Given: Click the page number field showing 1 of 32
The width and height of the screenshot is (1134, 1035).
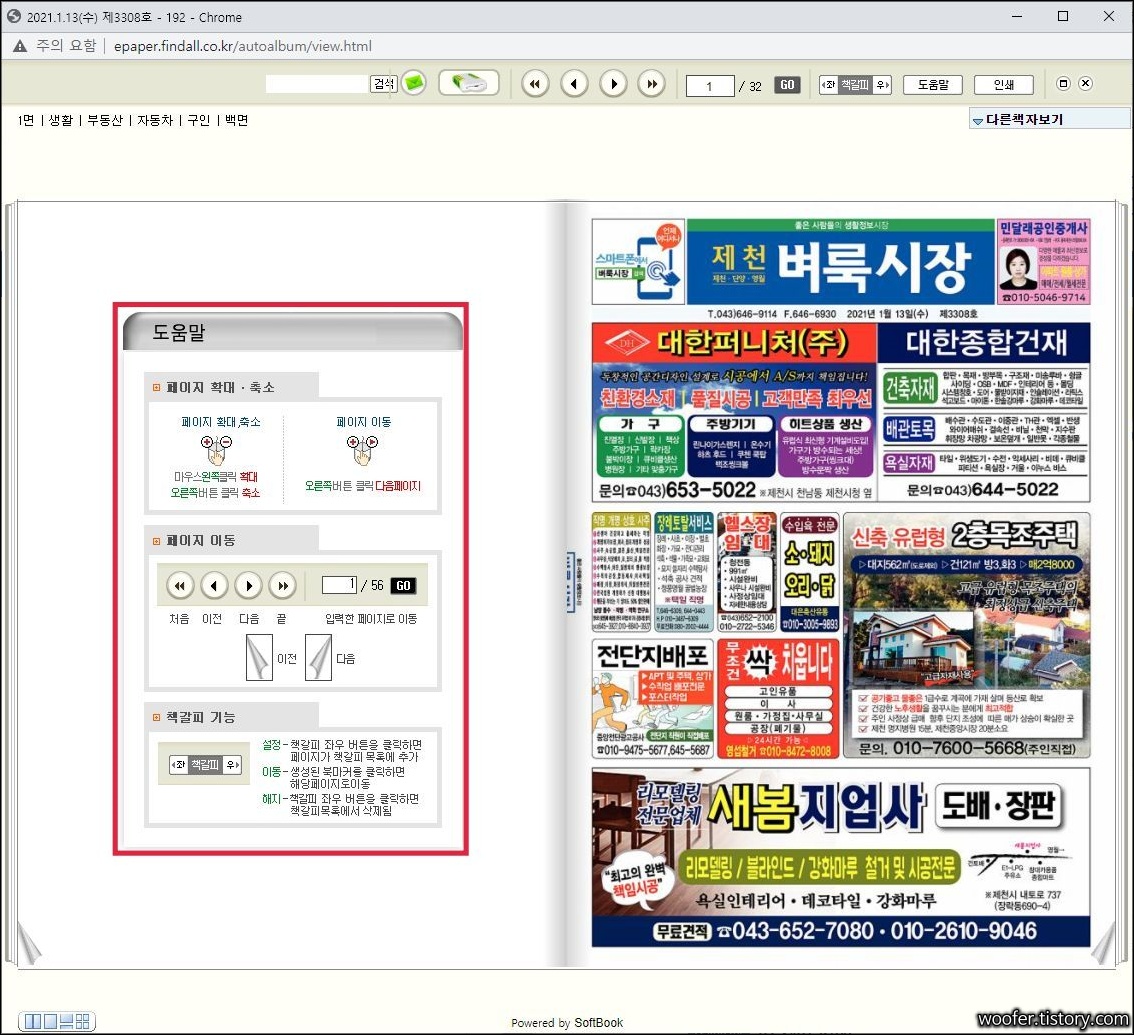Looking at the screenshot, I should [709, 86].
